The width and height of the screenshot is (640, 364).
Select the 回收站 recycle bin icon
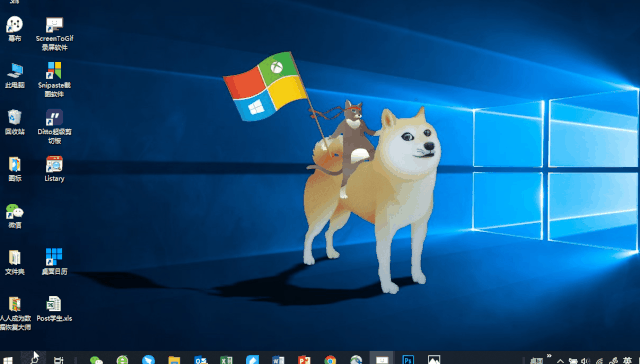click(15, 122)
